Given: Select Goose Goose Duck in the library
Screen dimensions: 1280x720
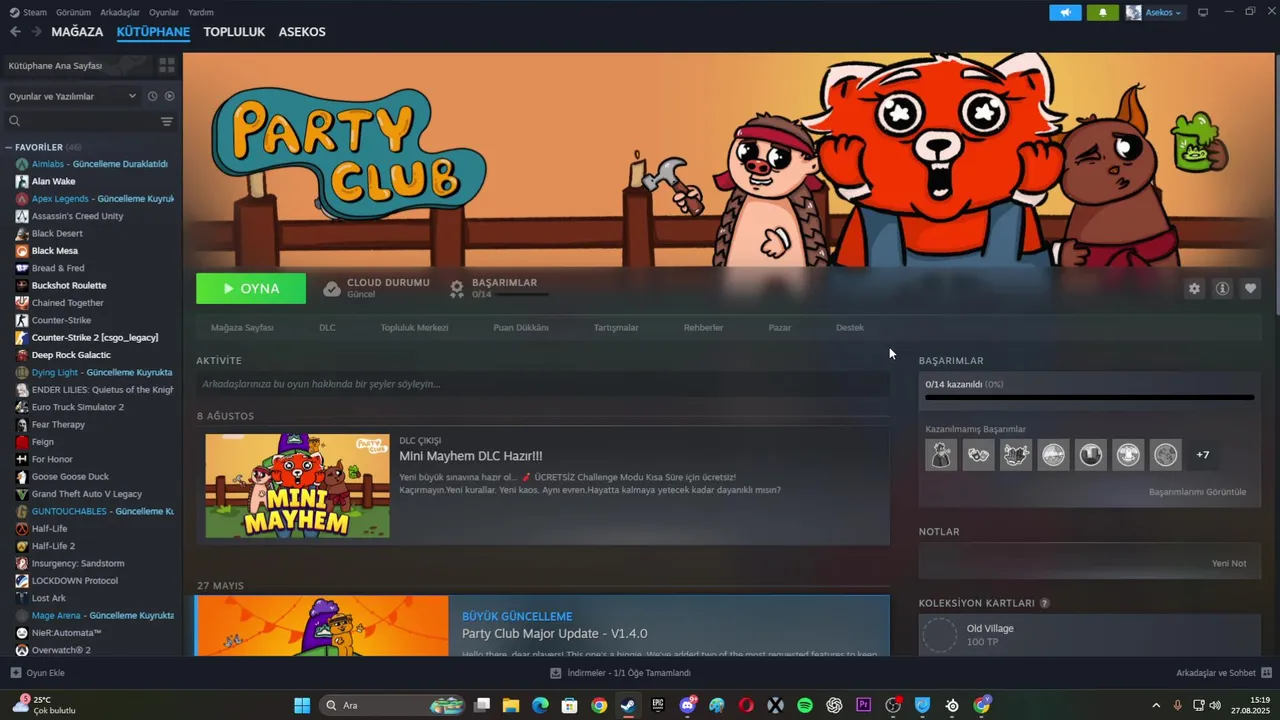Looking at the screenshot, I should point(70,477).
